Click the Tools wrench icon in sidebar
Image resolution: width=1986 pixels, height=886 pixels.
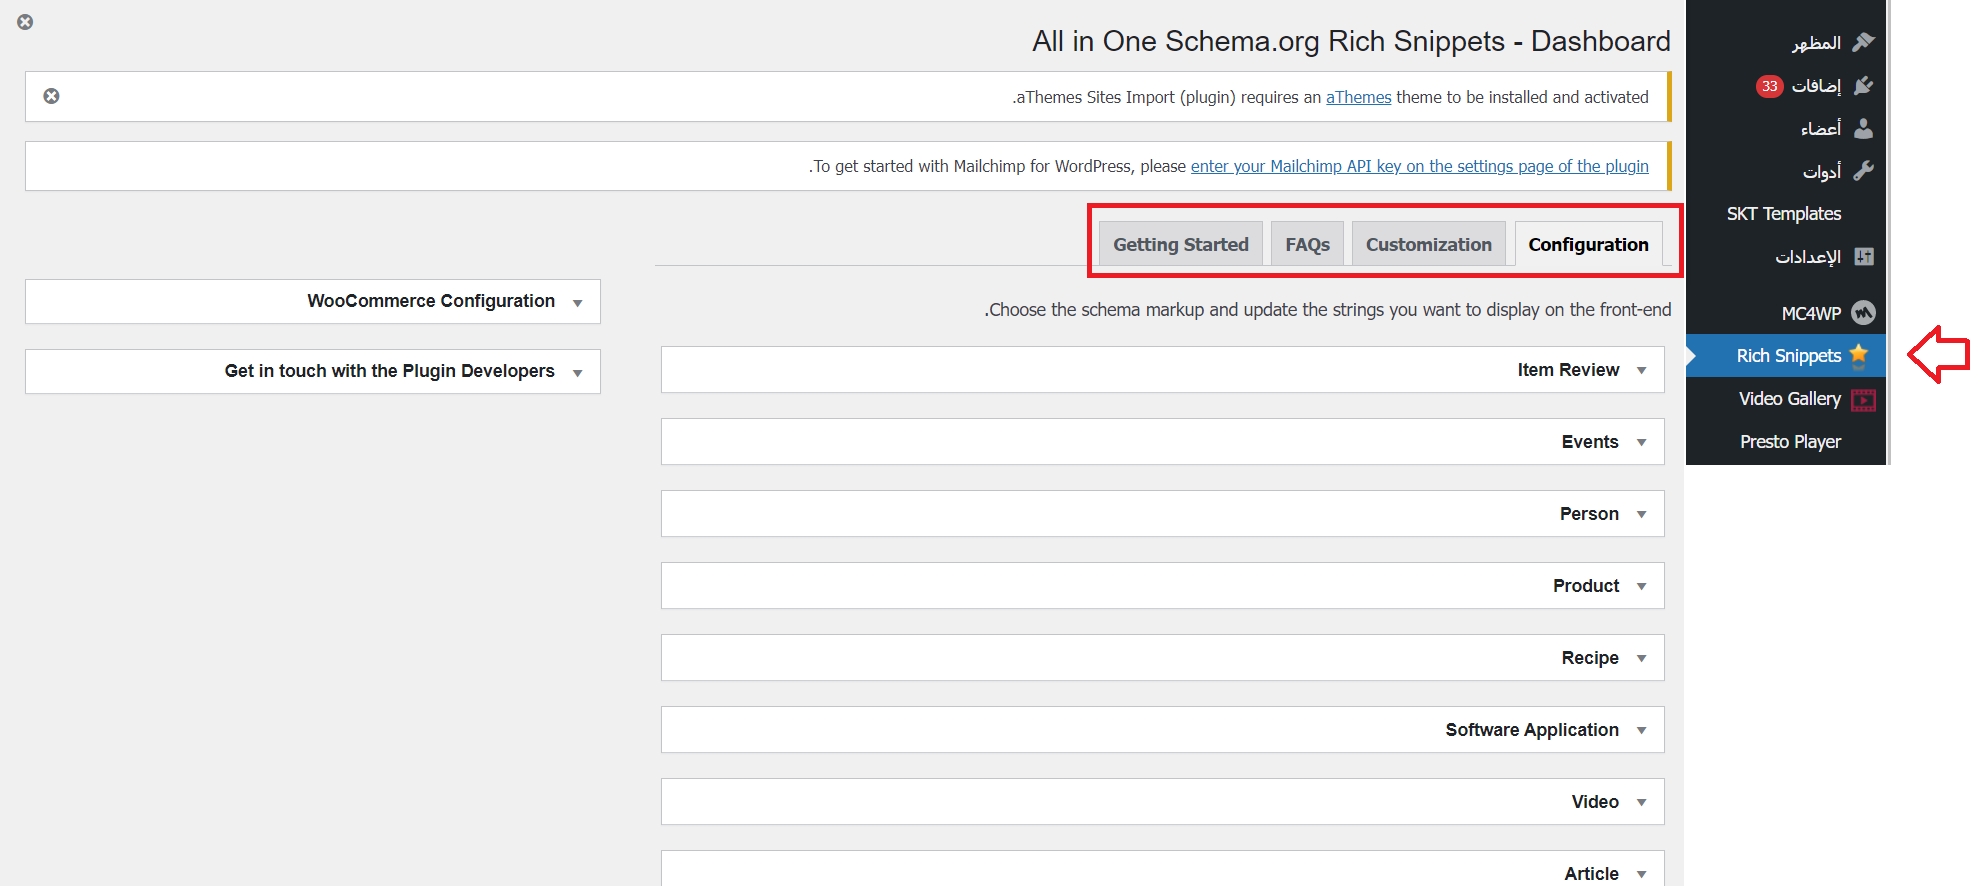tap(1863, 171)
